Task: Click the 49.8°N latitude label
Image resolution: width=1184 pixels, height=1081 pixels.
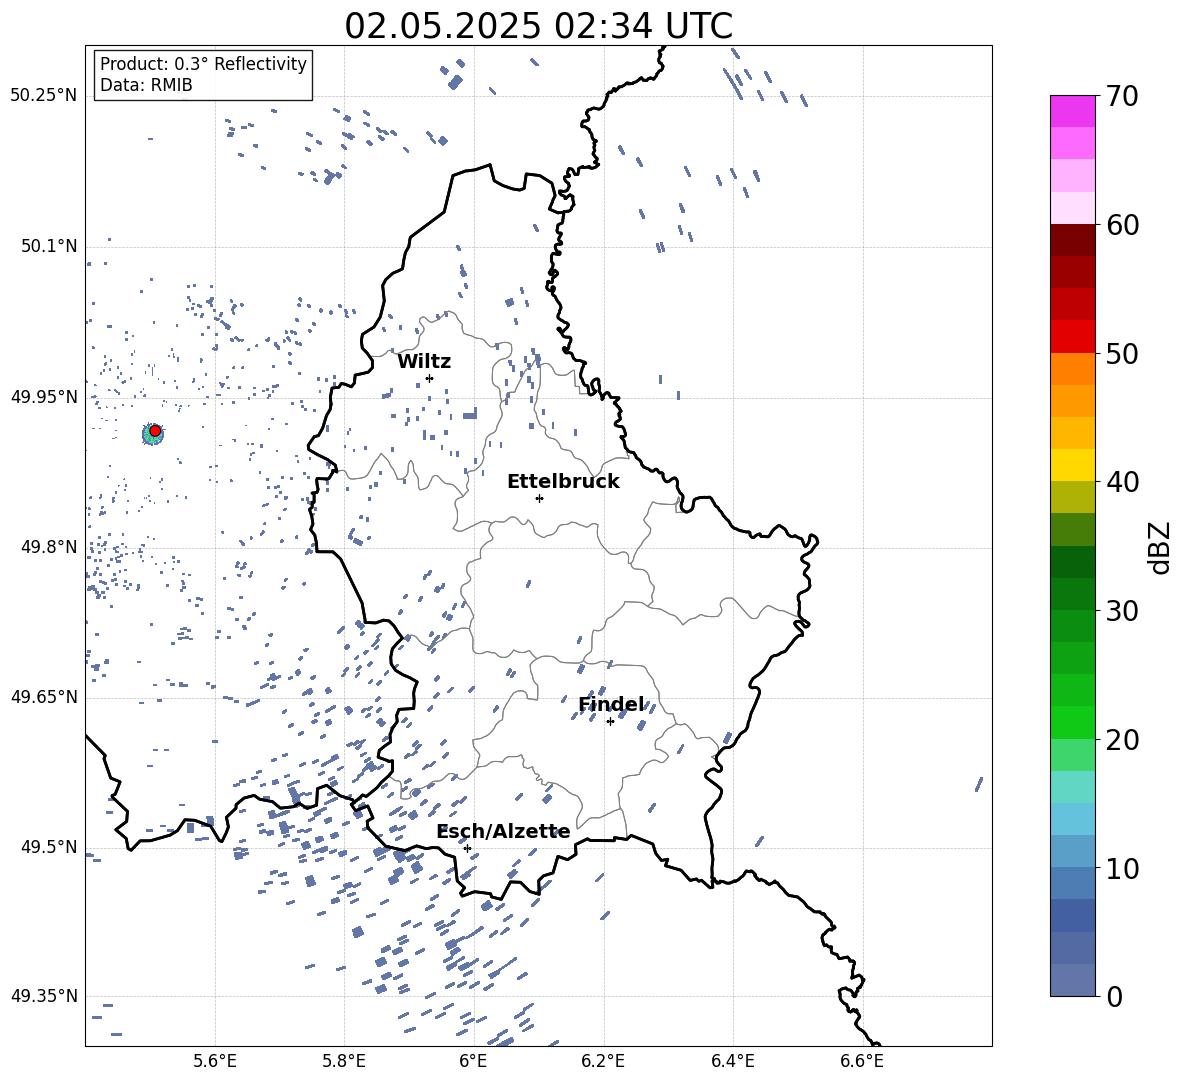Action: click(x=49, y=547)
